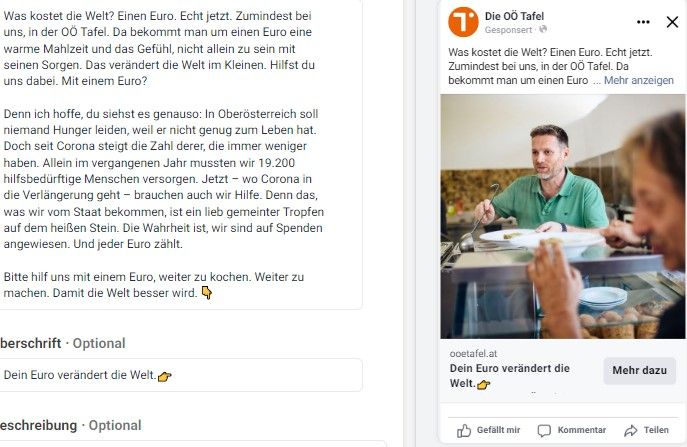The height and width of the screenshot is (447, 687).
Task: Click the Teilen share arrow icon
Action: coord(630,431)
